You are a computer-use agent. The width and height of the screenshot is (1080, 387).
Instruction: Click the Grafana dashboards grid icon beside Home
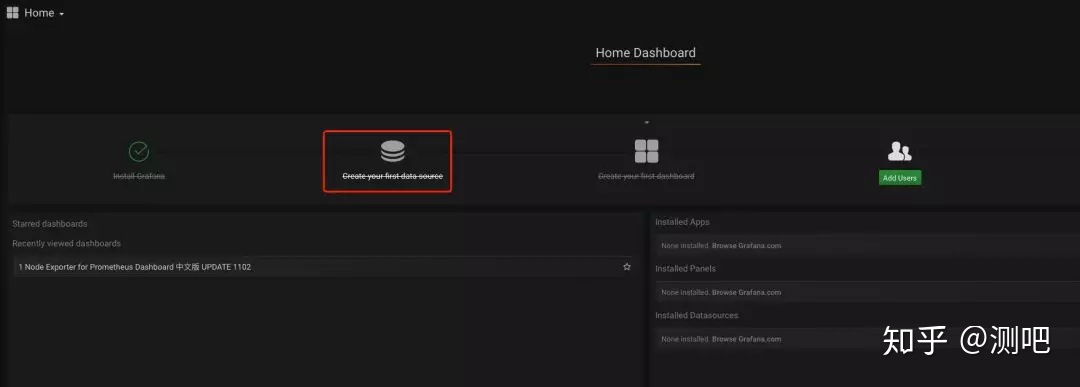click(12, 12)
